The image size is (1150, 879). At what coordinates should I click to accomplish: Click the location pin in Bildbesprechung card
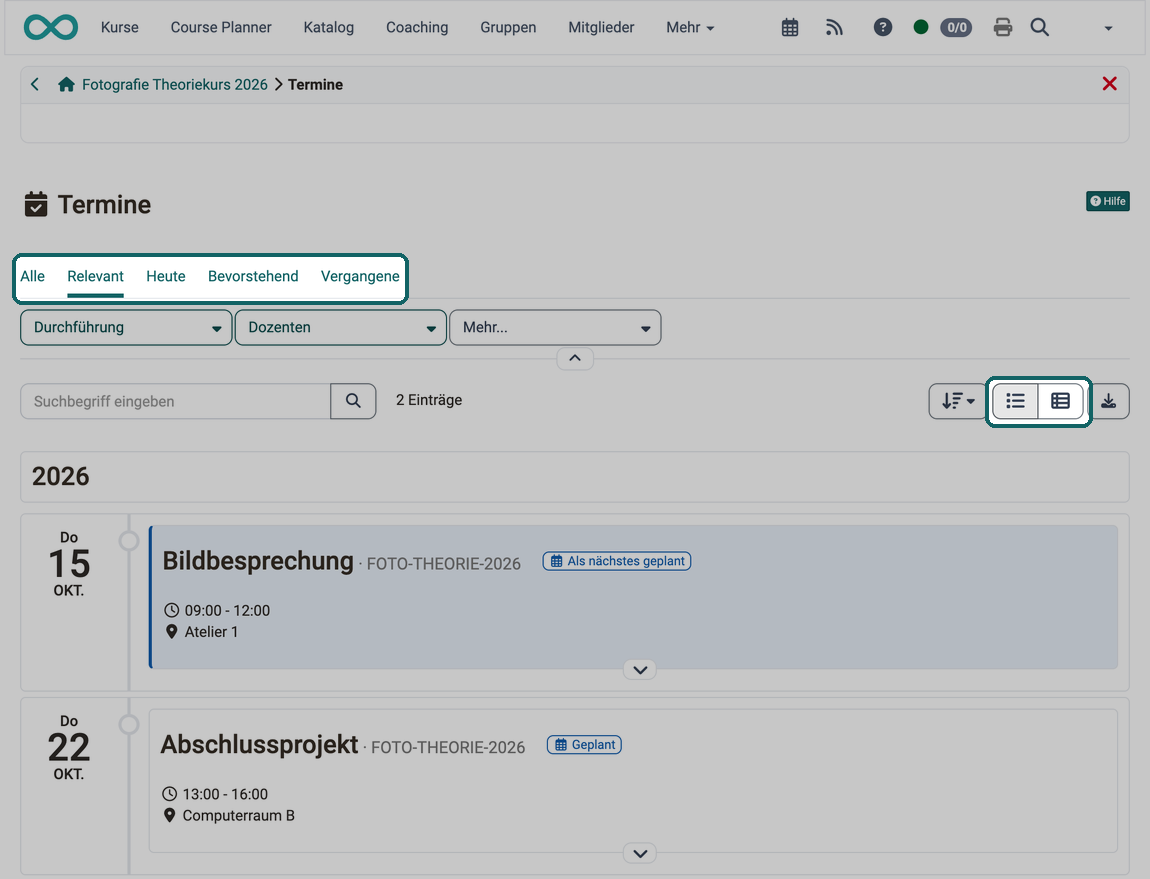(x=172, y=632)
